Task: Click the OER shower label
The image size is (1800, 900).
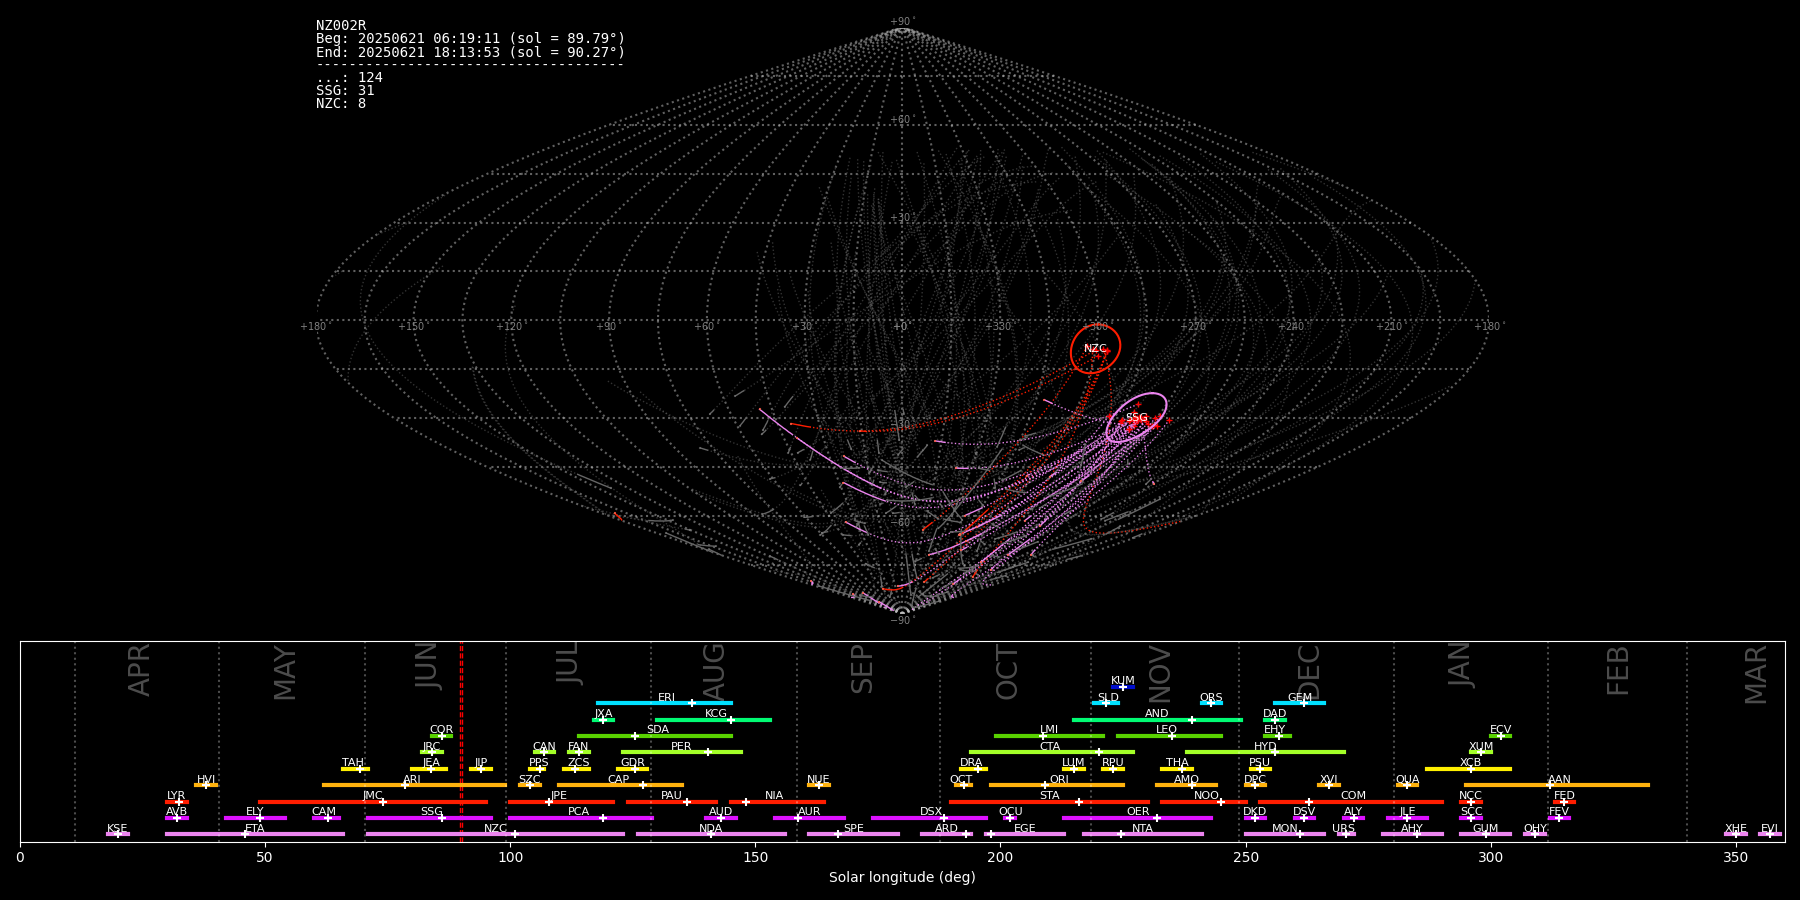Action: (x=1138, y=812)
